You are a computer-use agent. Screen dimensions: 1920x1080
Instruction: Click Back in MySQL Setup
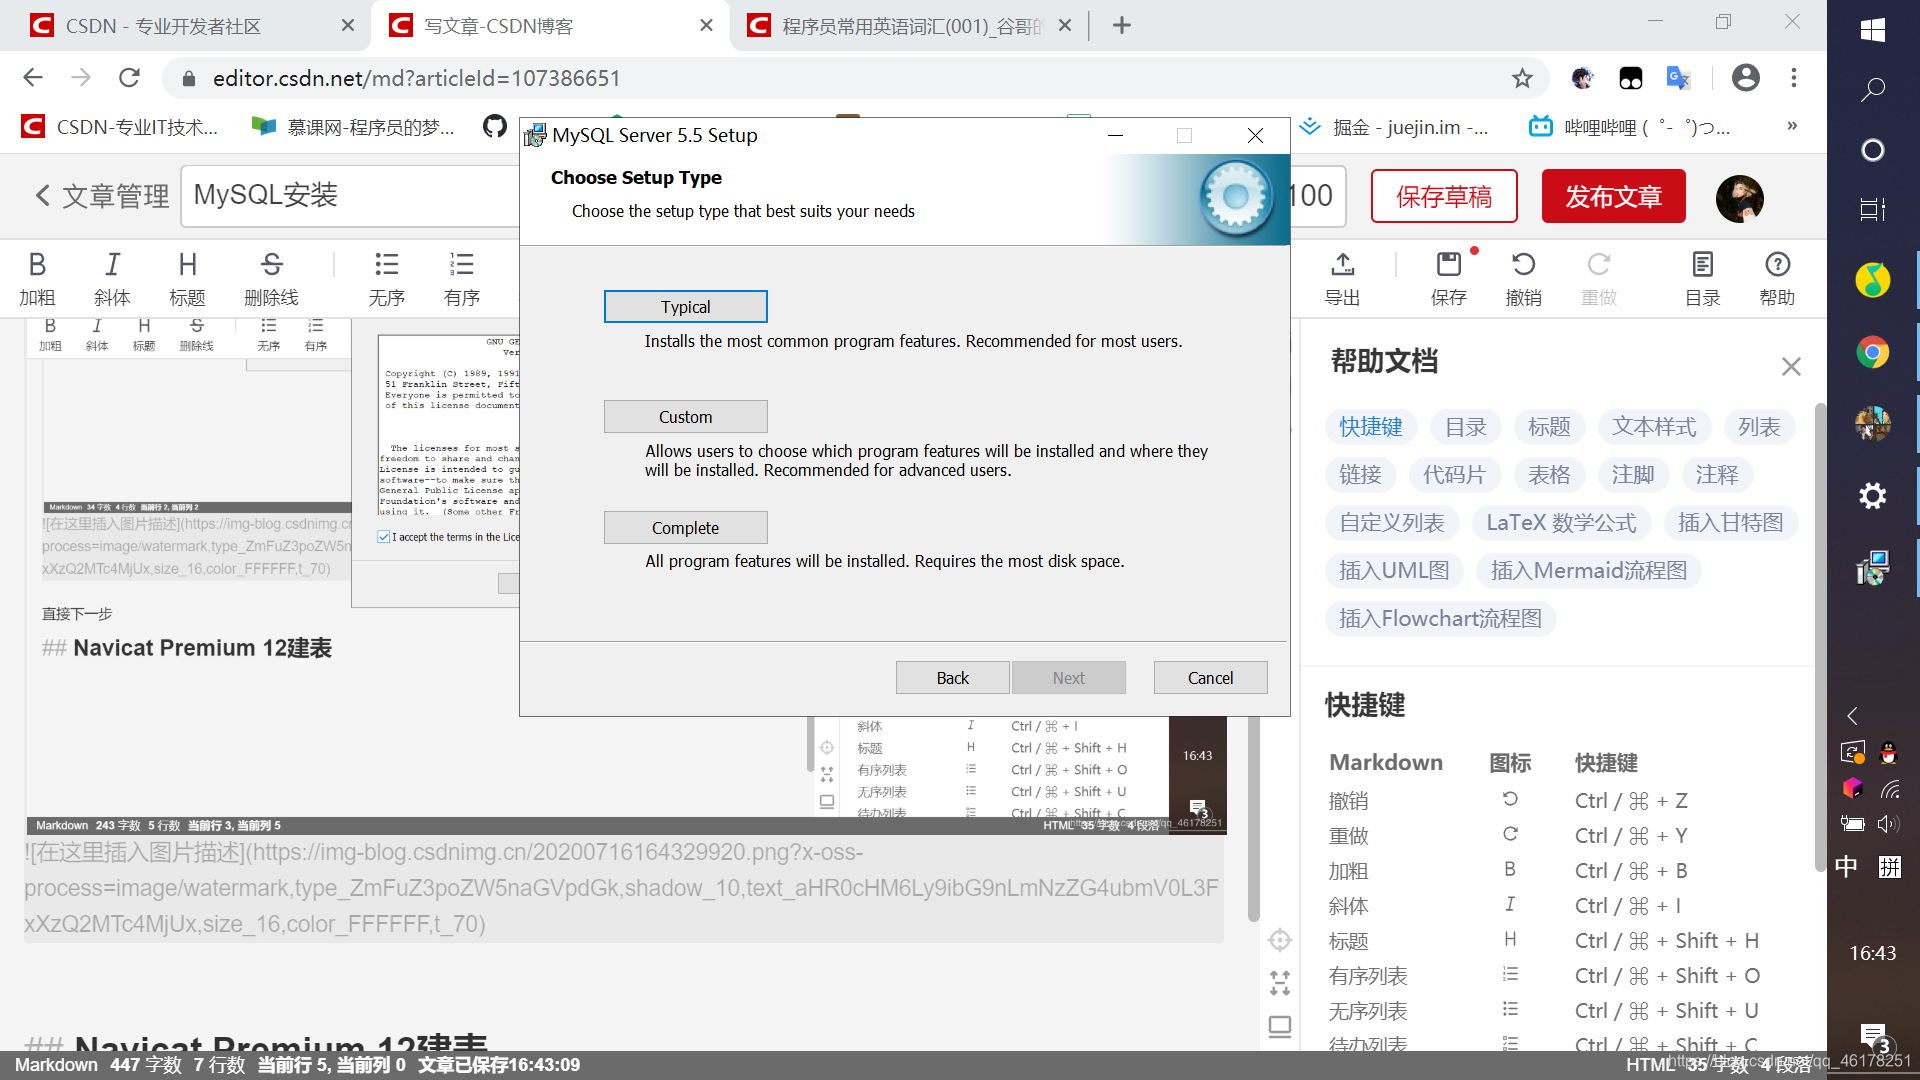952,678
